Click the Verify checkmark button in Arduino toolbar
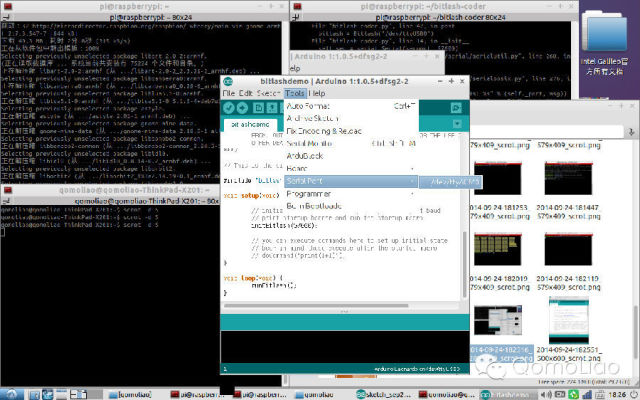Image resolution: width=640 pixels, height=400 pixels. (x=229, y=108)
